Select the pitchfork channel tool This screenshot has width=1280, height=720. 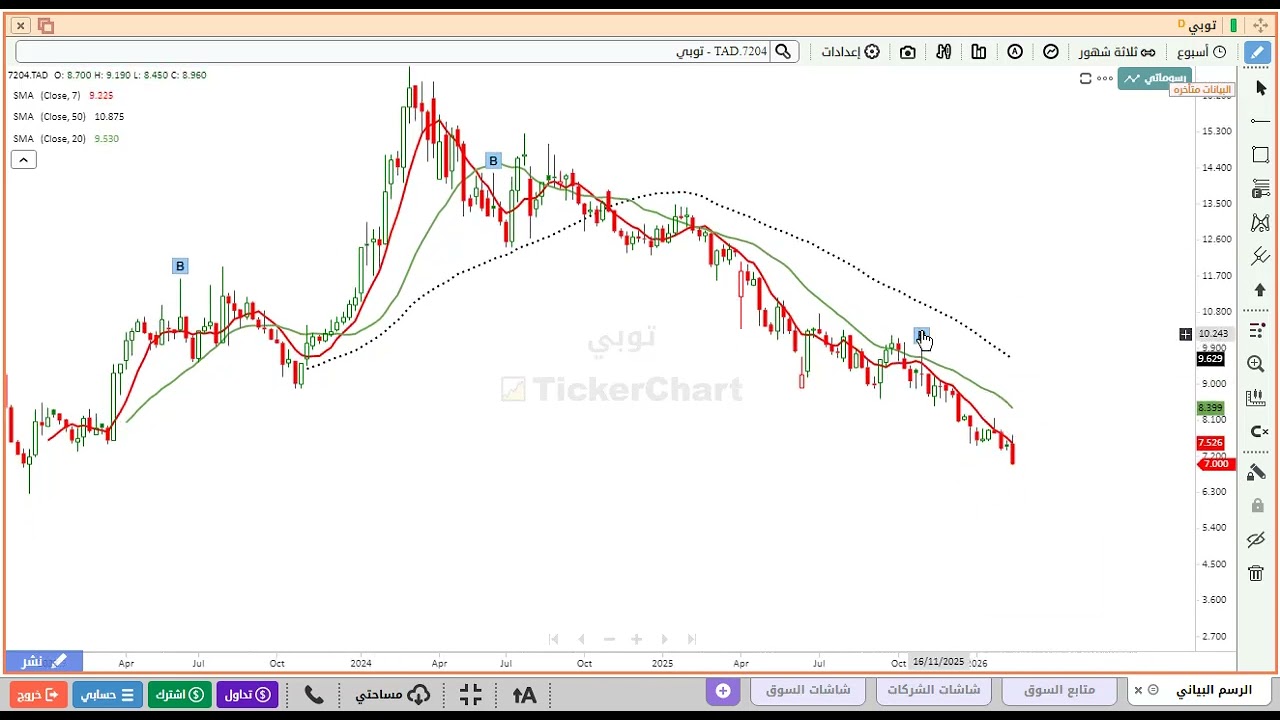click(1260, 257)
